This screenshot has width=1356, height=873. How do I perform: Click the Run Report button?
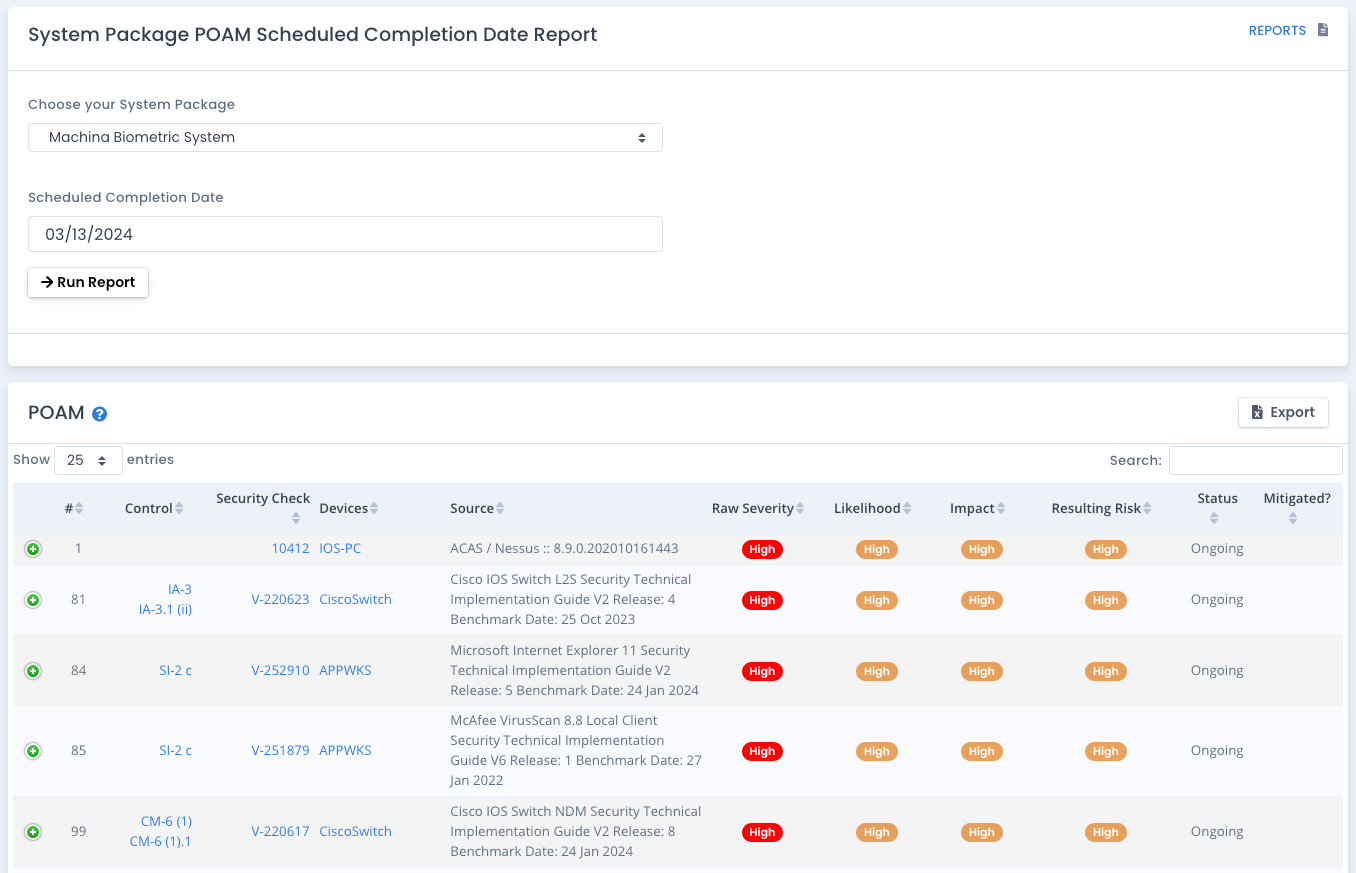click(88, 282)
